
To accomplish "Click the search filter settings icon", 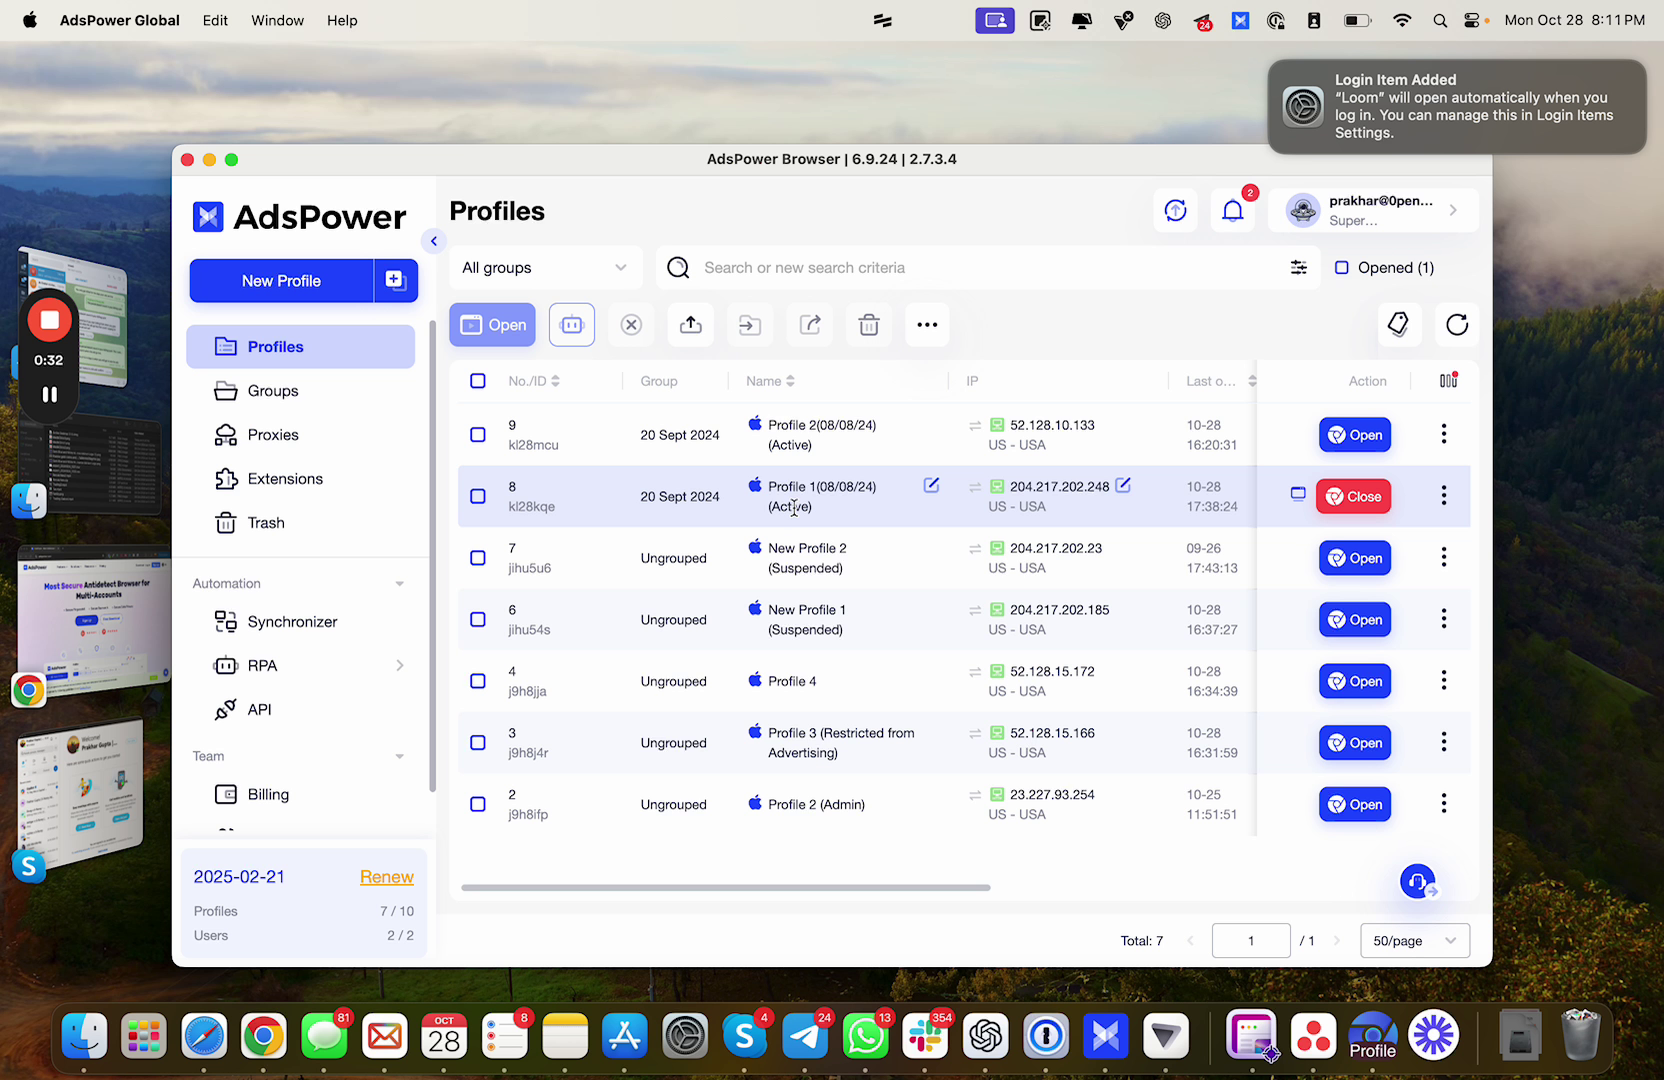I will point(1298,268).
